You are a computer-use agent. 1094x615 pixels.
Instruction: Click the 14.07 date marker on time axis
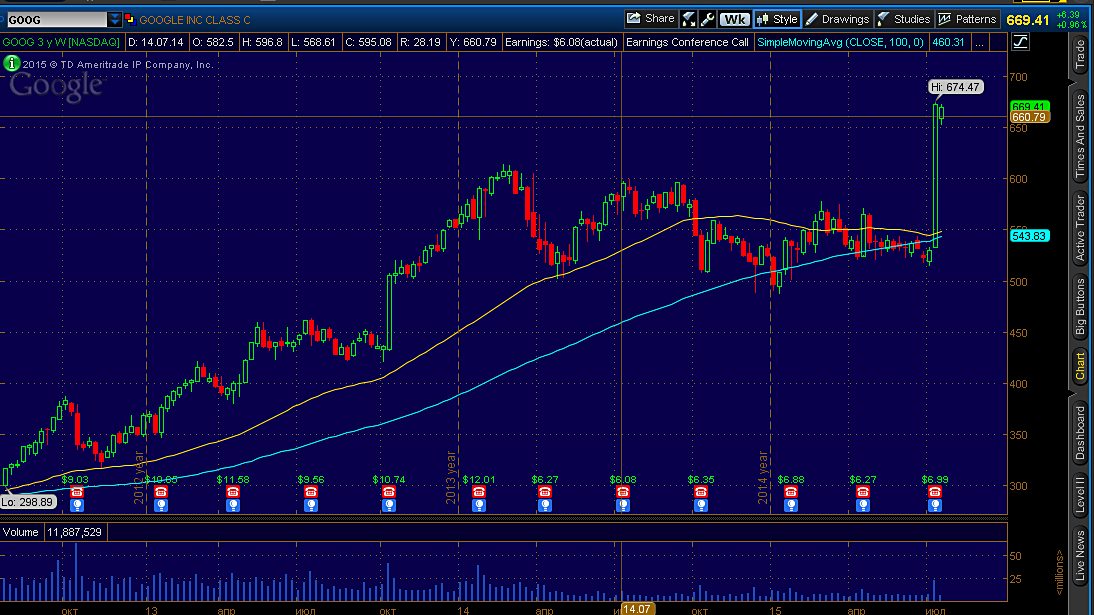636,609
